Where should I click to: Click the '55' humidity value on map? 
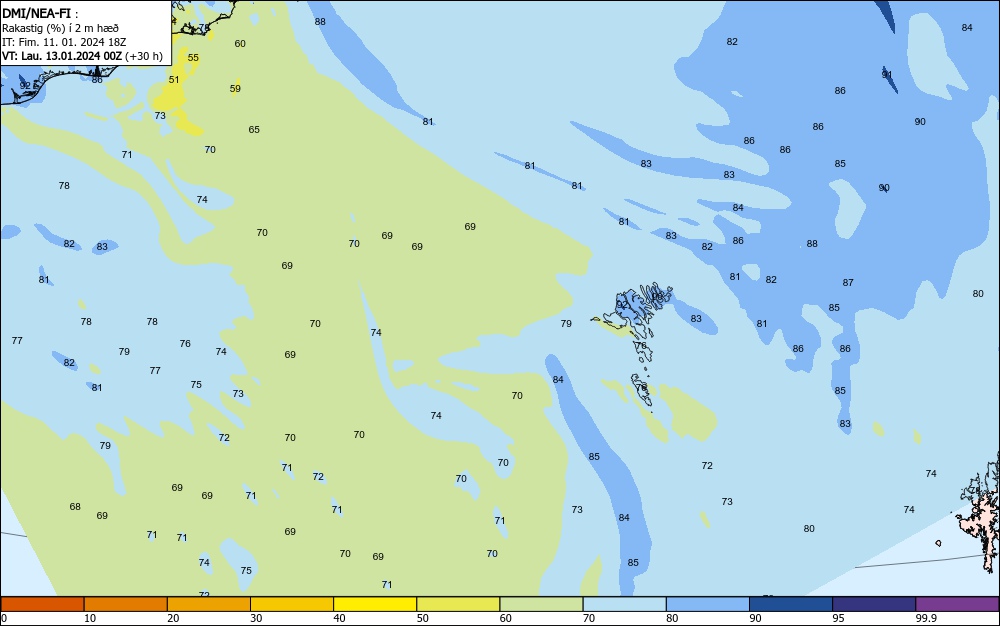point(193,57)
